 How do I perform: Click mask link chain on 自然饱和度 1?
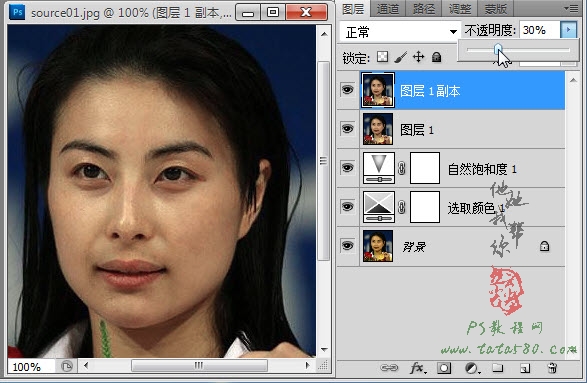(x=402, y=168)
